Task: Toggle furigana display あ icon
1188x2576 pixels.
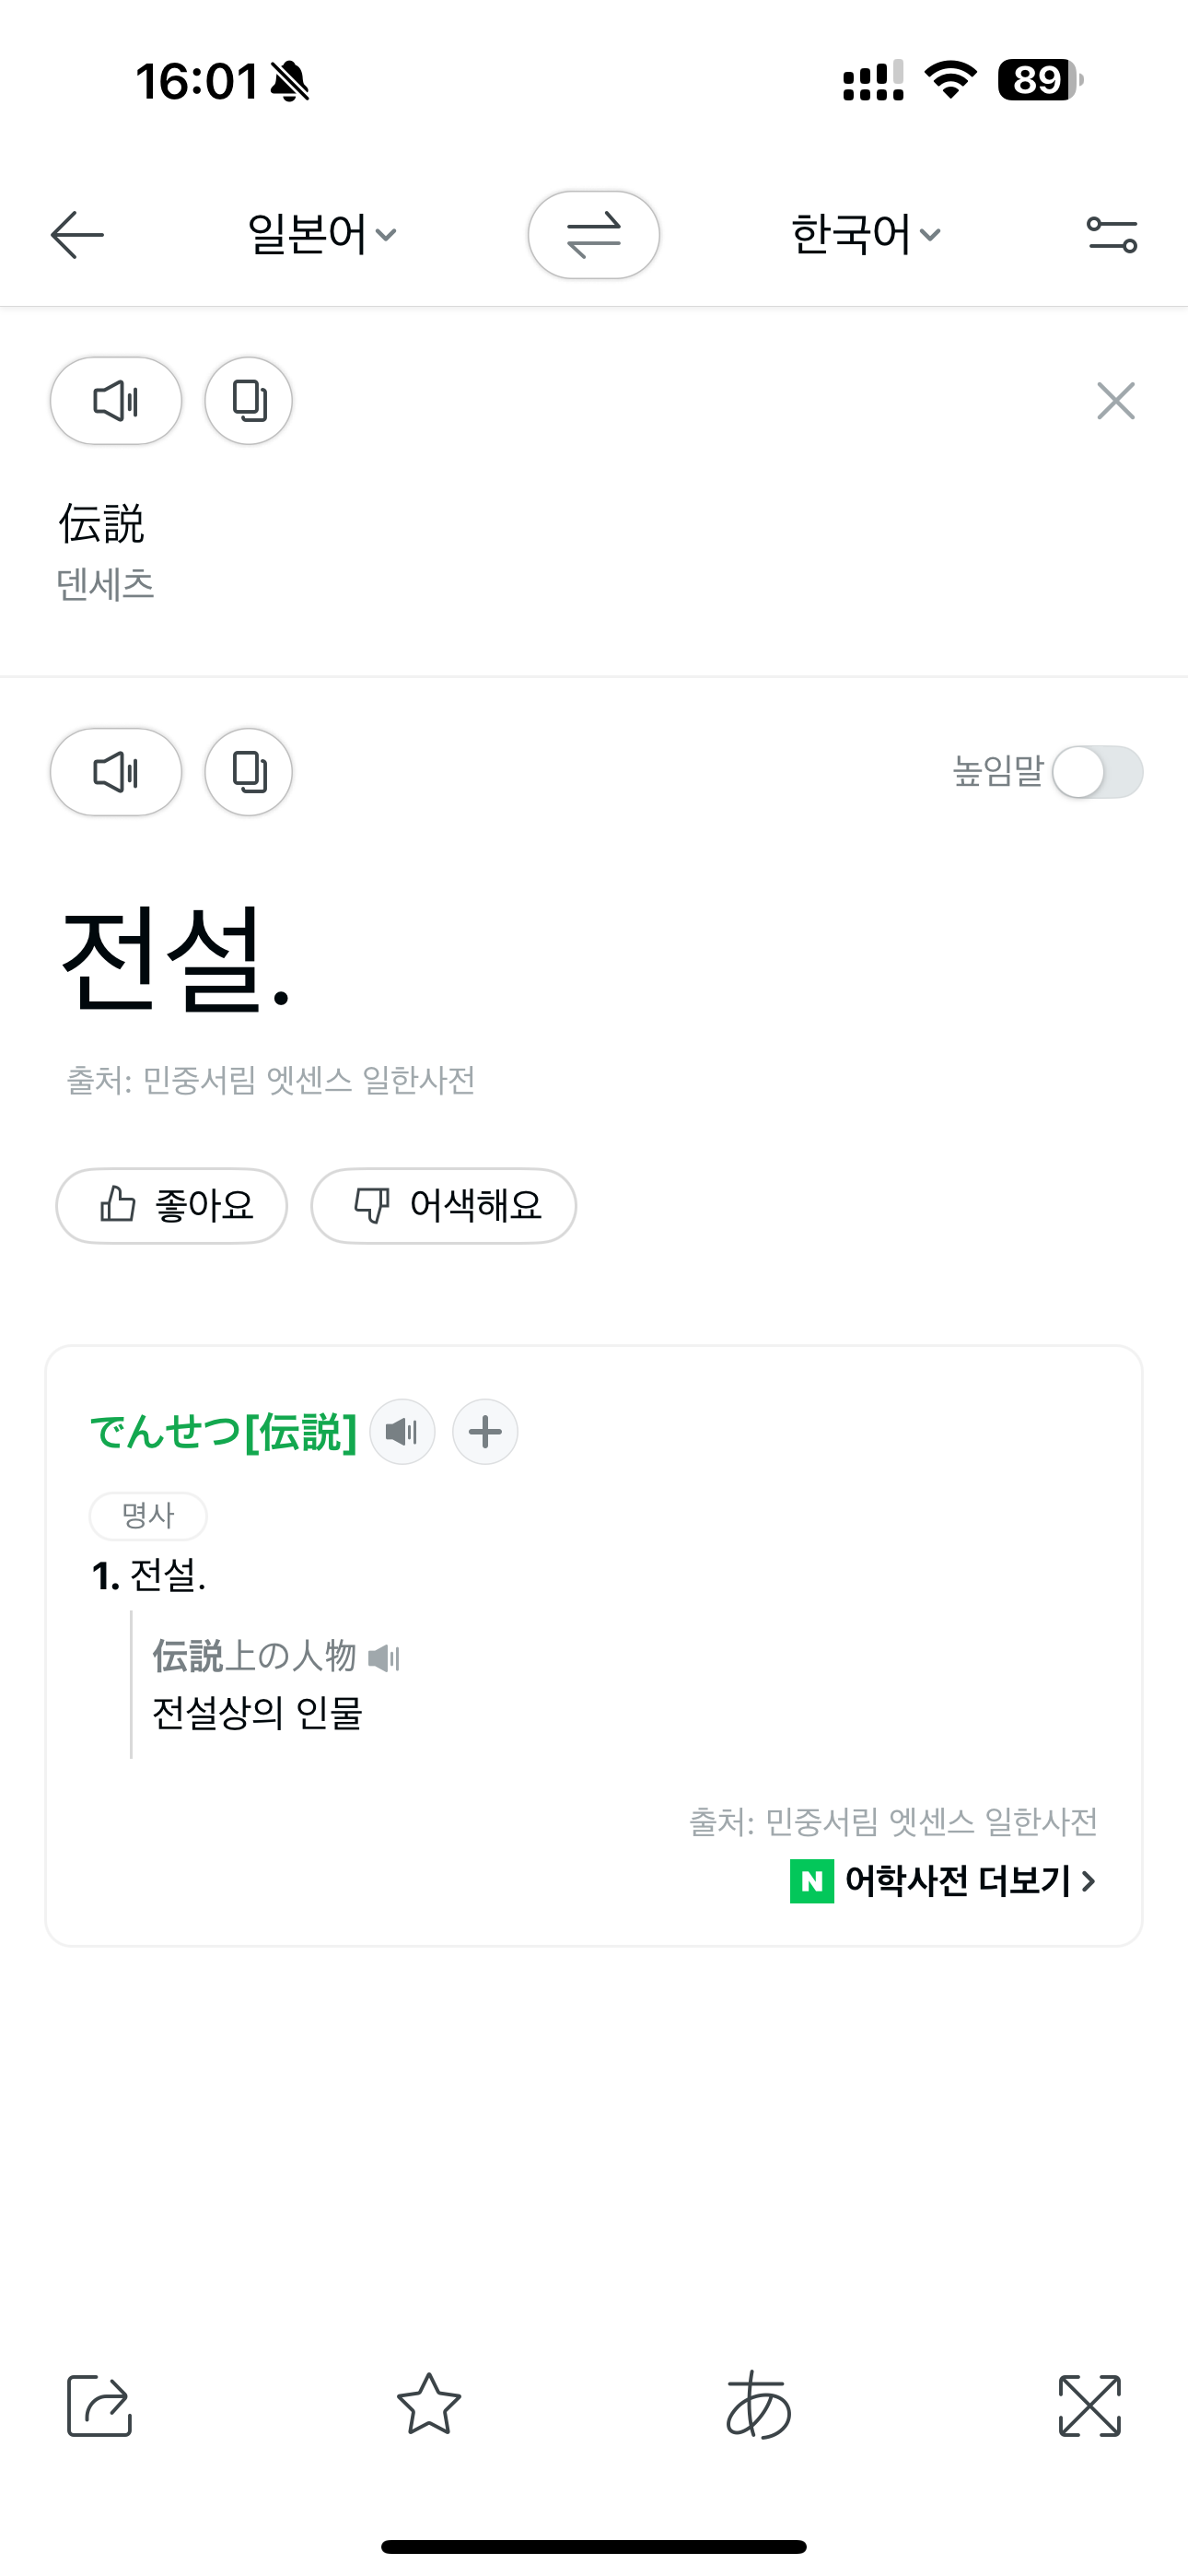Action: (759, 2405)
